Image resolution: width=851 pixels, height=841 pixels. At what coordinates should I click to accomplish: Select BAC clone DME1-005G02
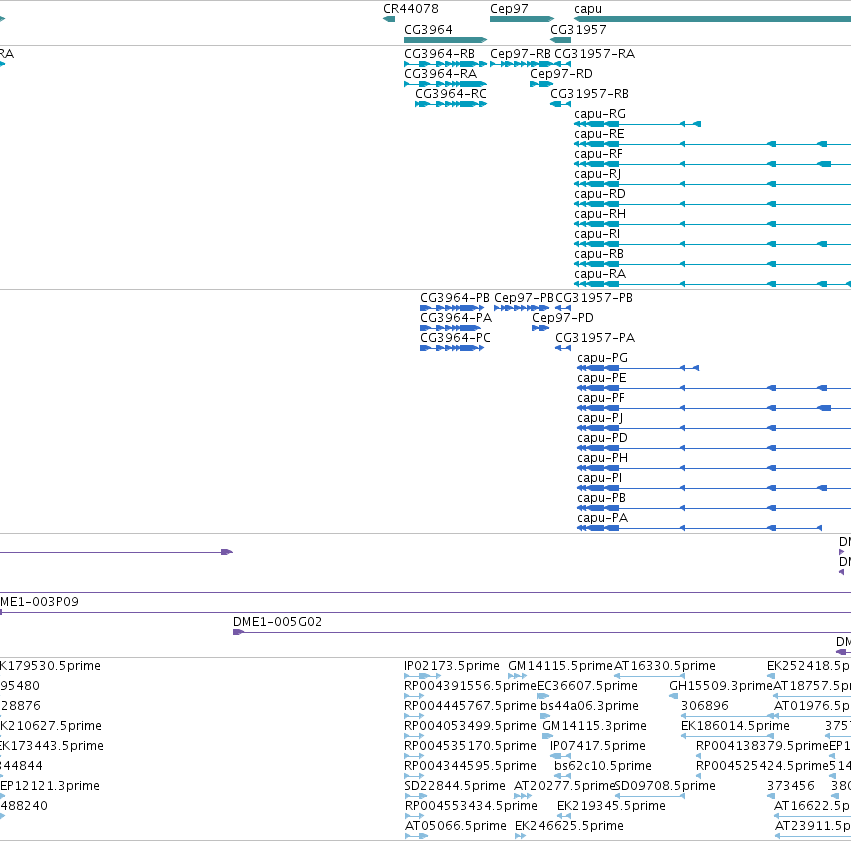click(x=277, y=622)
